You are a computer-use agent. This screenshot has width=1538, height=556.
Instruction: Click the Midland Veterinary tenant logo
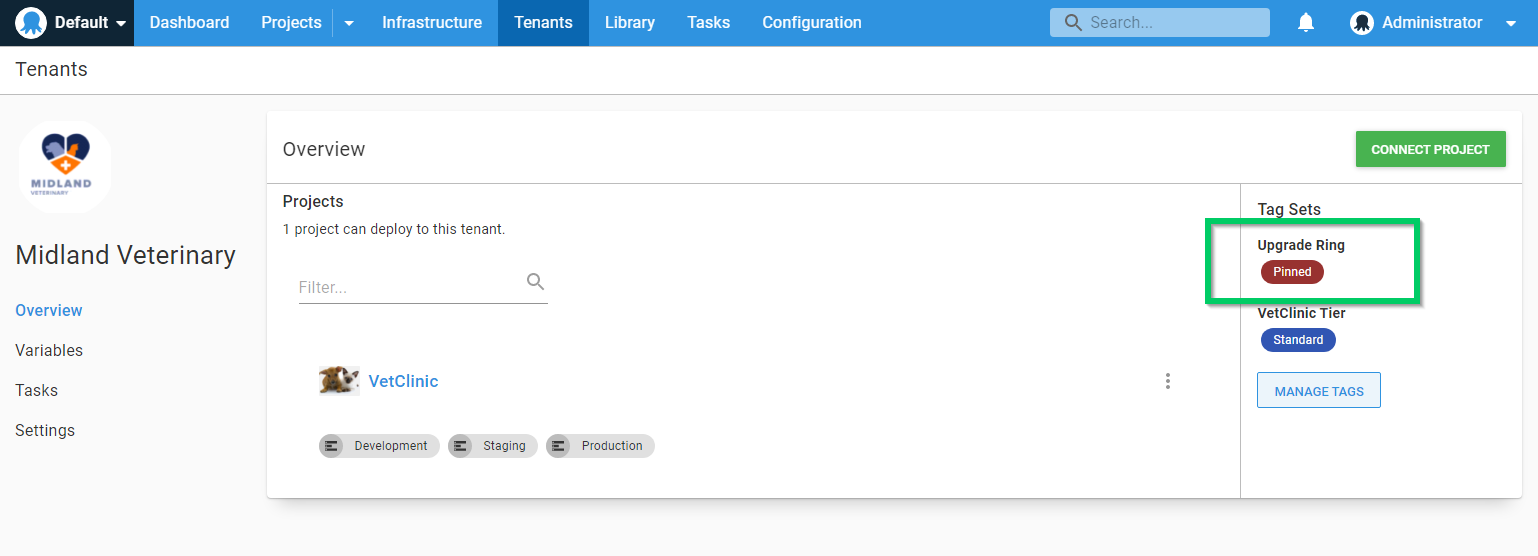64,167
